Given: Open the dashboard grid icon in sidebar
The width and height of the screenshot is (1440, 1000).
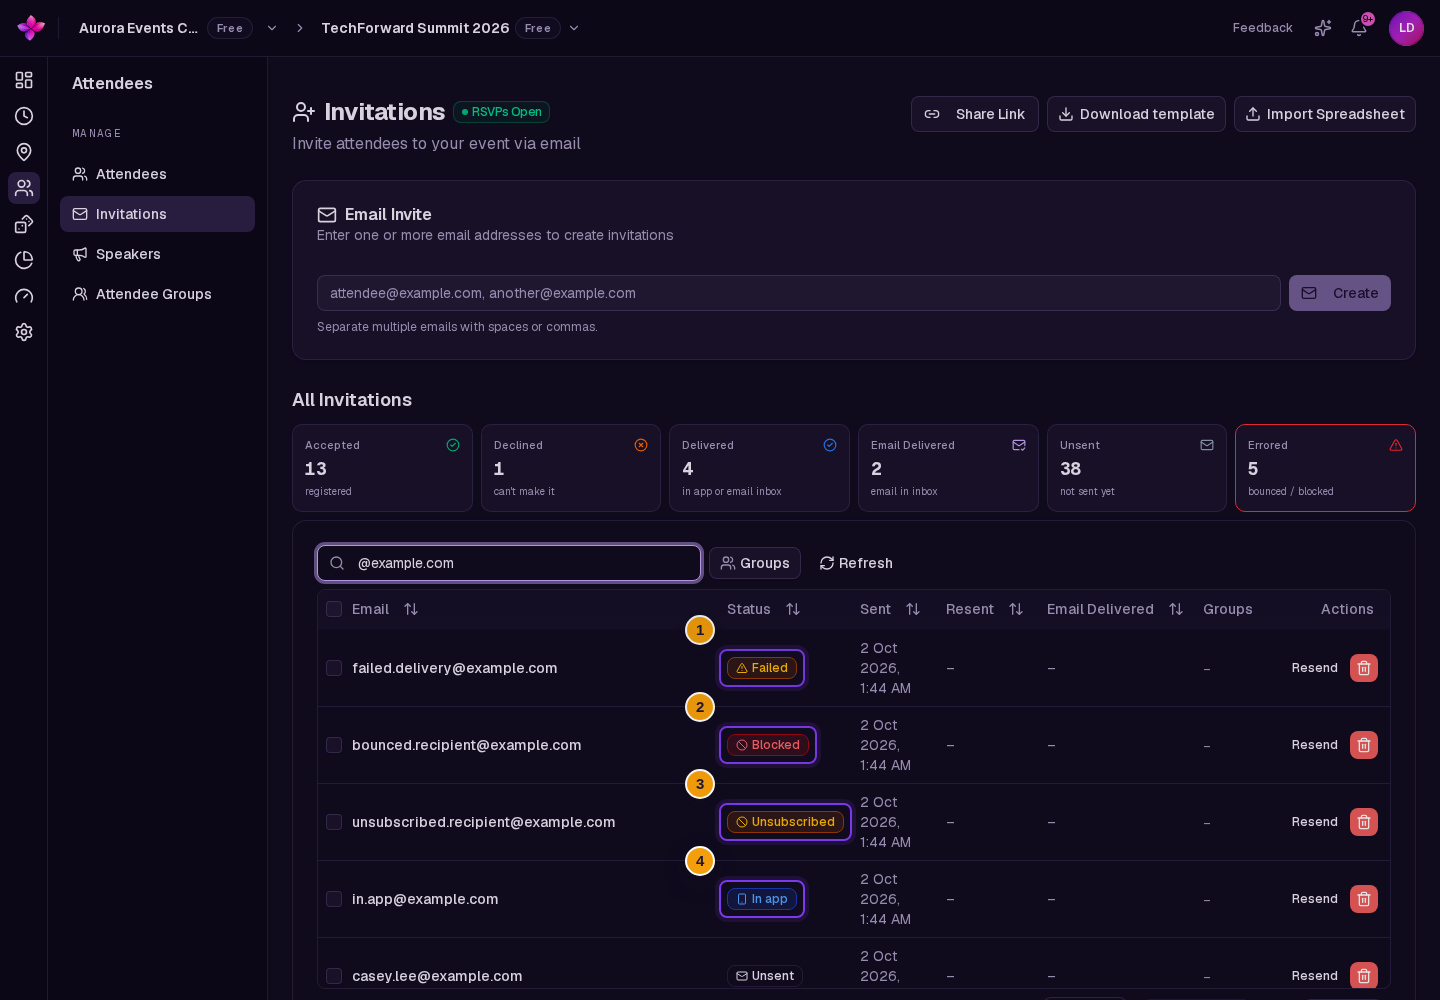Looking at the screenshot, I should point(24,80).
